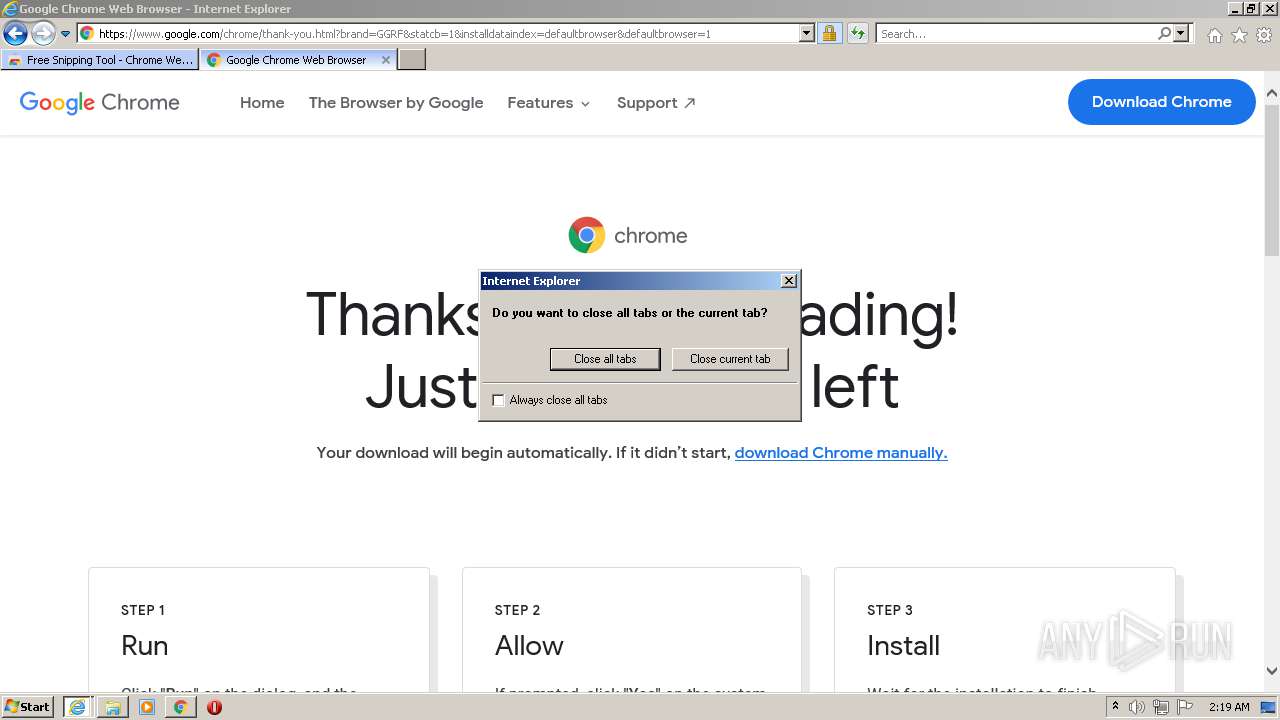
Task: Minimize the Internet Explorer window
Action: click(x=1236, y=8)
